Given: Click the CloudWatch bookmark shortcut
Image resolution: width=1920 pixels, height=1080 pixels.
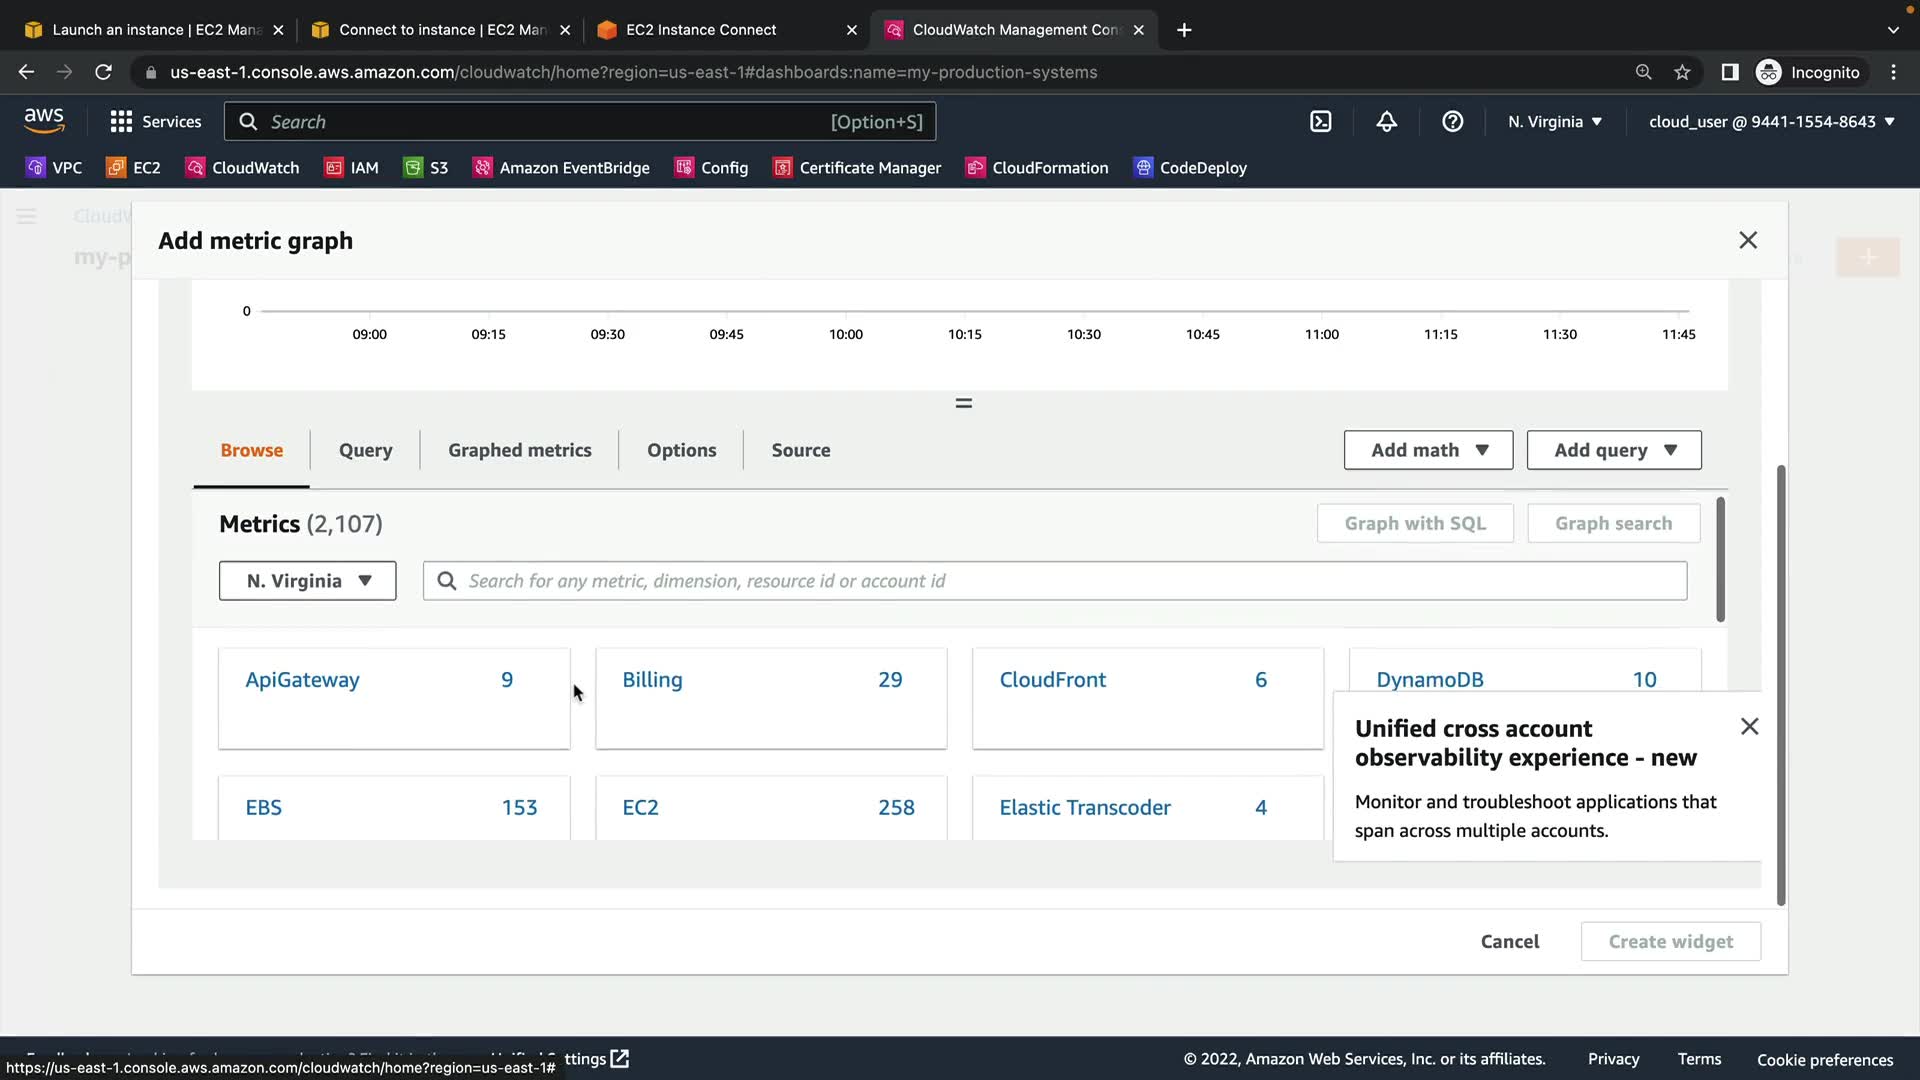Looking at the screenshot, I should pos(243,168).
